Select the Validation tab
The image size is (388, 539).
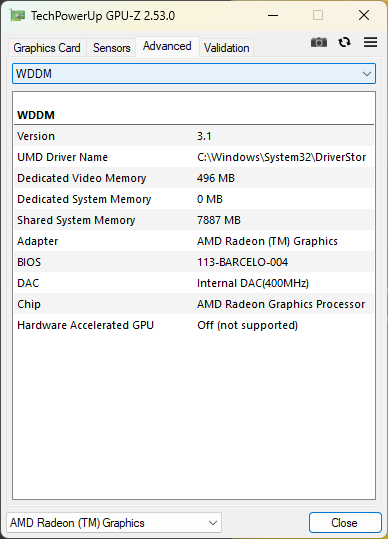tap(226, 48)
